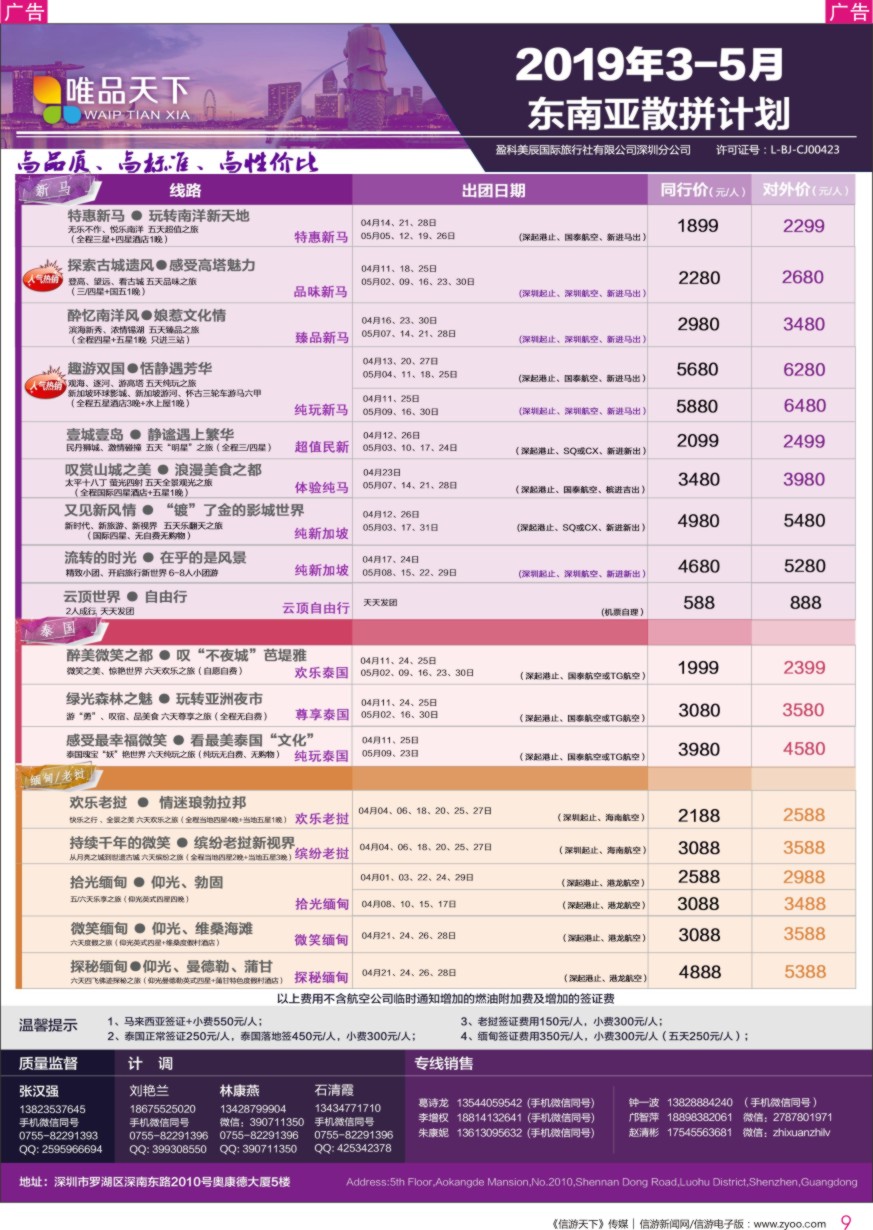The height and width of the screenshot is (1230, 873).
Task: Open the www.zyoo.com link
Action: pos(790,1222)
